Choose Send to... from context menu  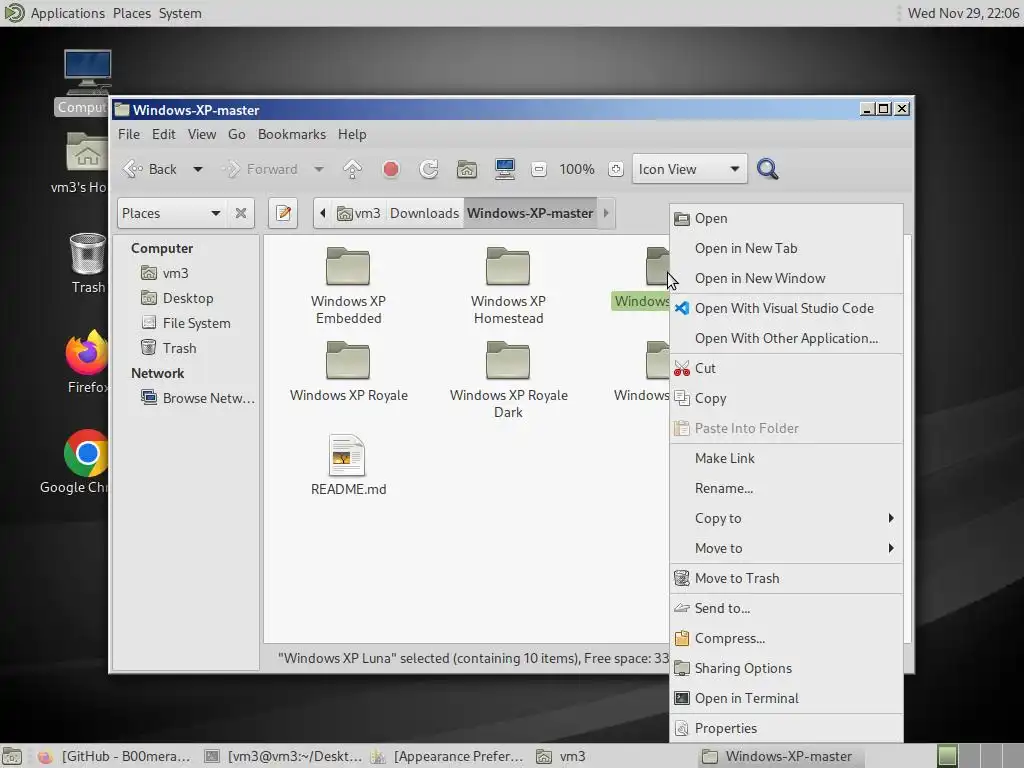pyautogui.click(x=786, y=609)
